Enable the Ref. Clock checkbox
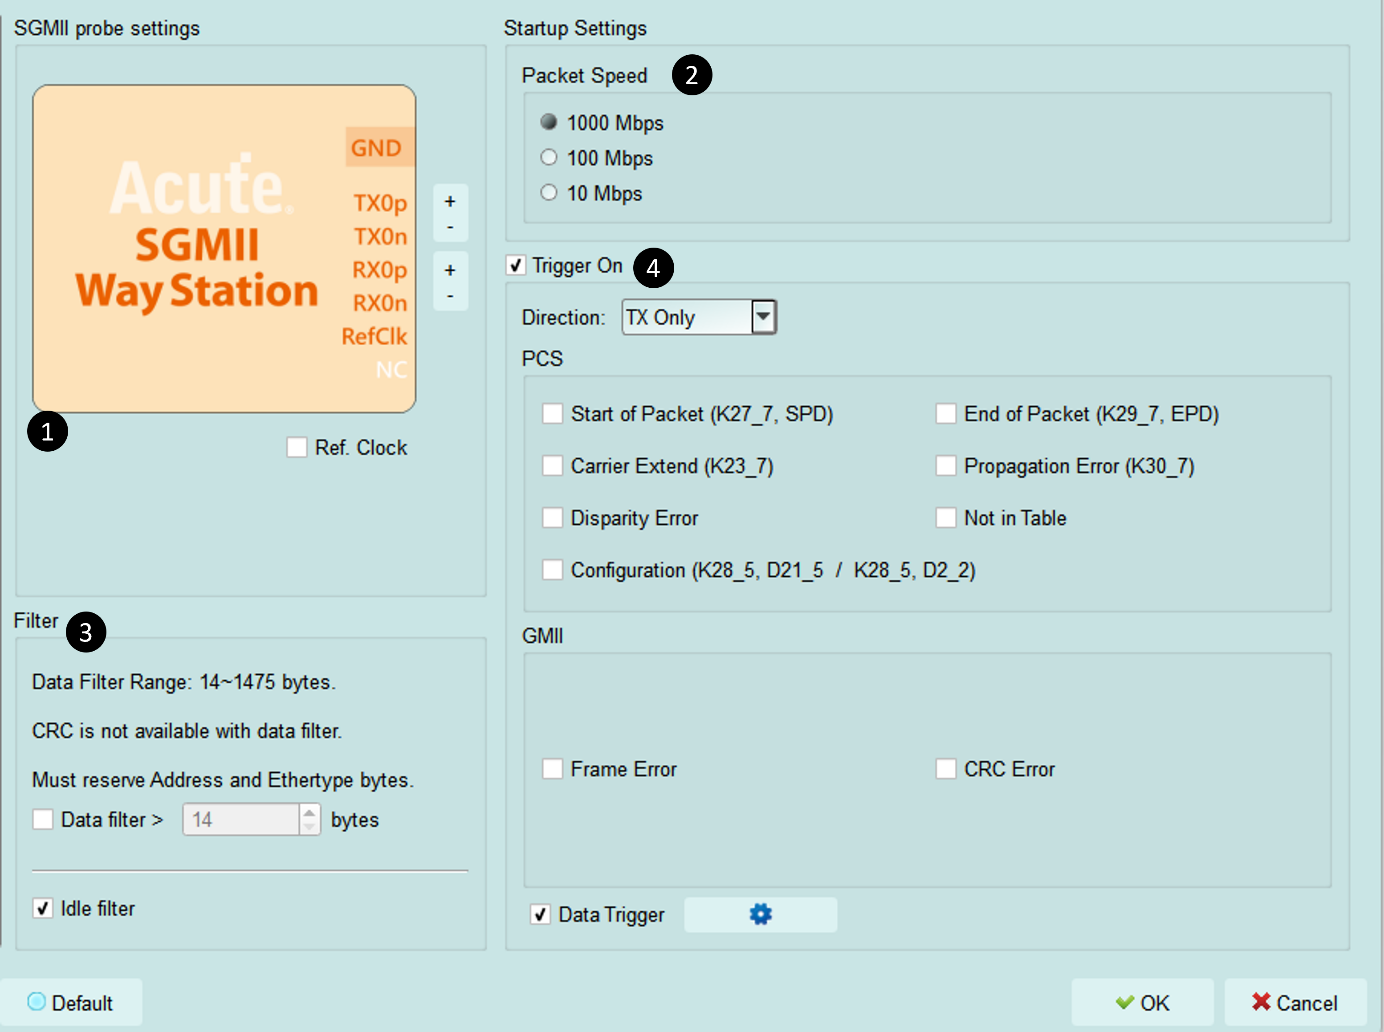1384x1032 pixels. pos(297,447)
